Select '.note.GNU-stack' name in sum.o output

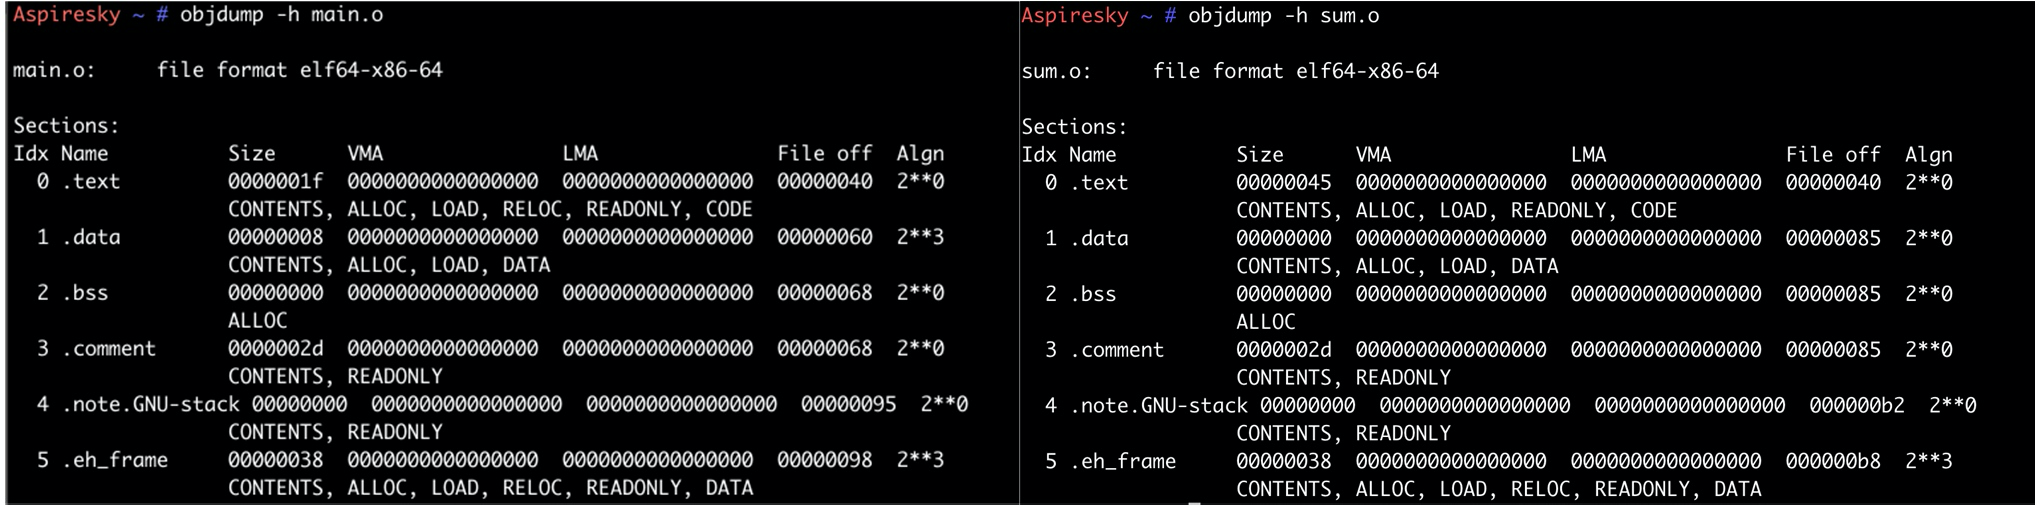tap(1158, 406)
